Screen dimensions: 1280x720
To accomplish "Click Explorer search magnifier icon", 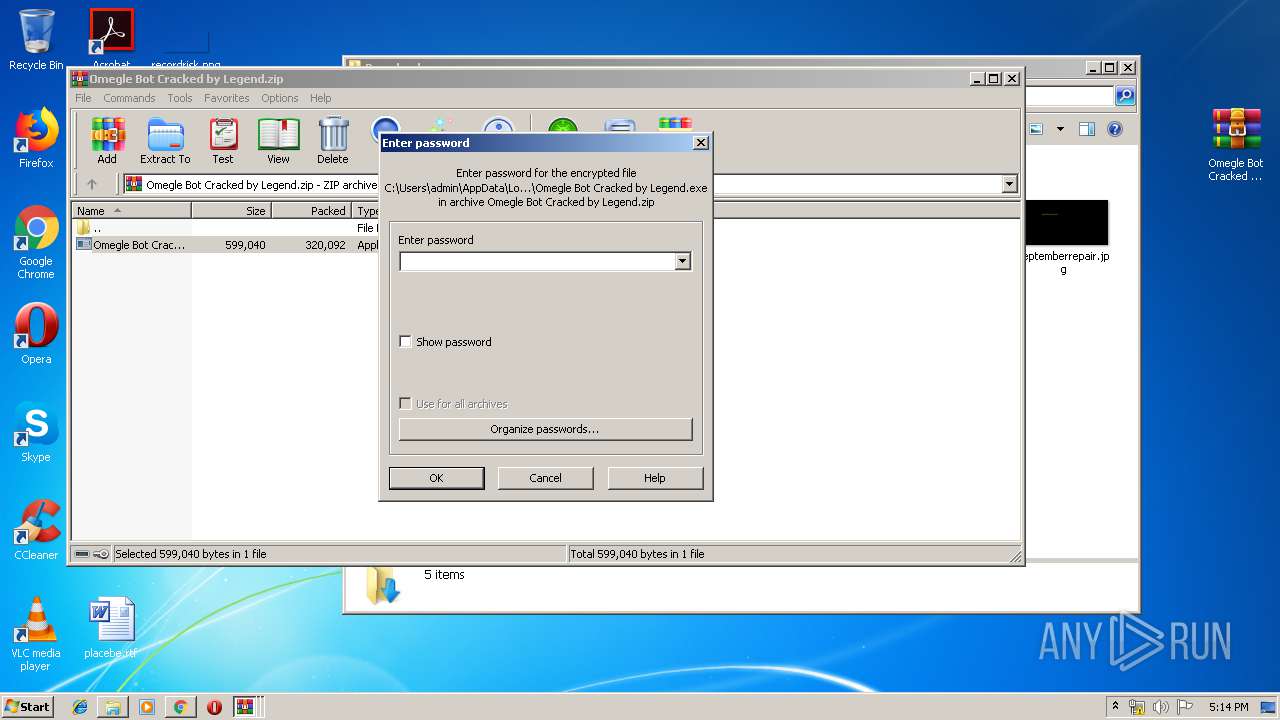I will [x=1125, y=96].
